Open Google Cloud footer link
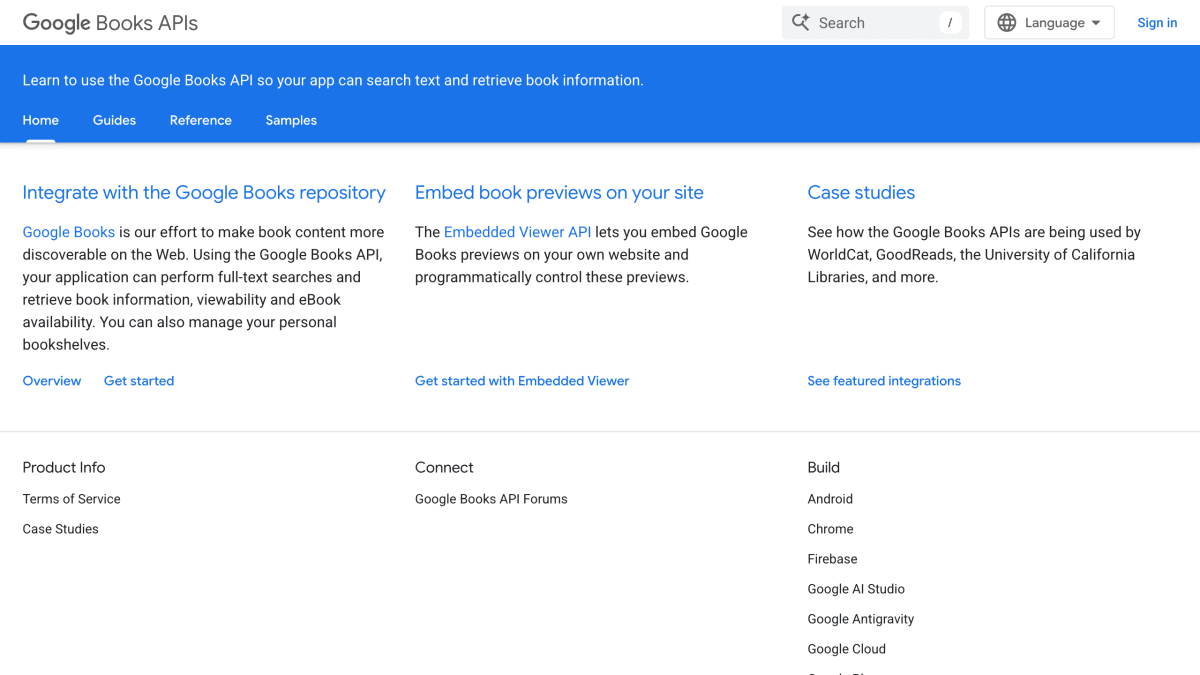Viewport: 1200px width, 675px height. [847, 649]
